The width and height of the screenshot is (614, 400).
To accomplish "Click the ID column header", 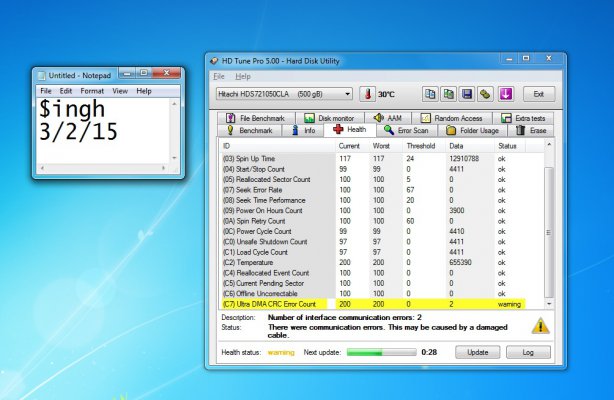I will 277,146.
